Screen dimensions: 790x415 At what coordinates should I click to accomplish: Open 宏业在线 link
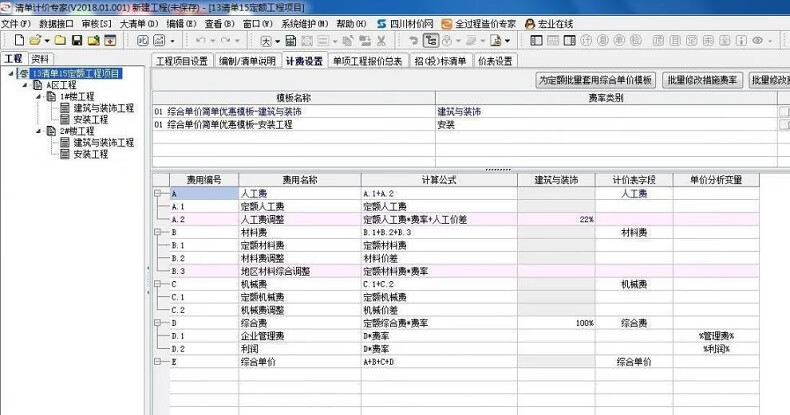[x=549, y=24]
